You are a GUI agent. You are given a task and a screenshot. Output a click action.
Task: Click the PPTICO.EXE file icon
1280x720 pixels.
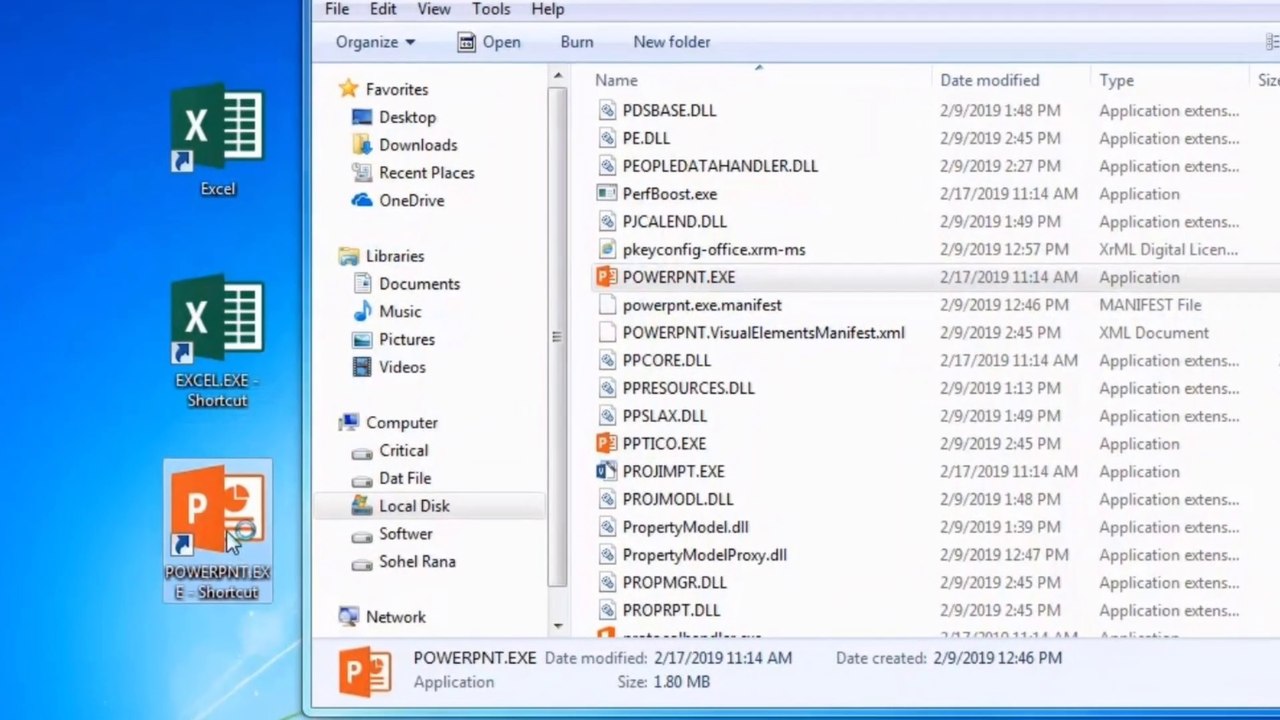pos(606,443)
